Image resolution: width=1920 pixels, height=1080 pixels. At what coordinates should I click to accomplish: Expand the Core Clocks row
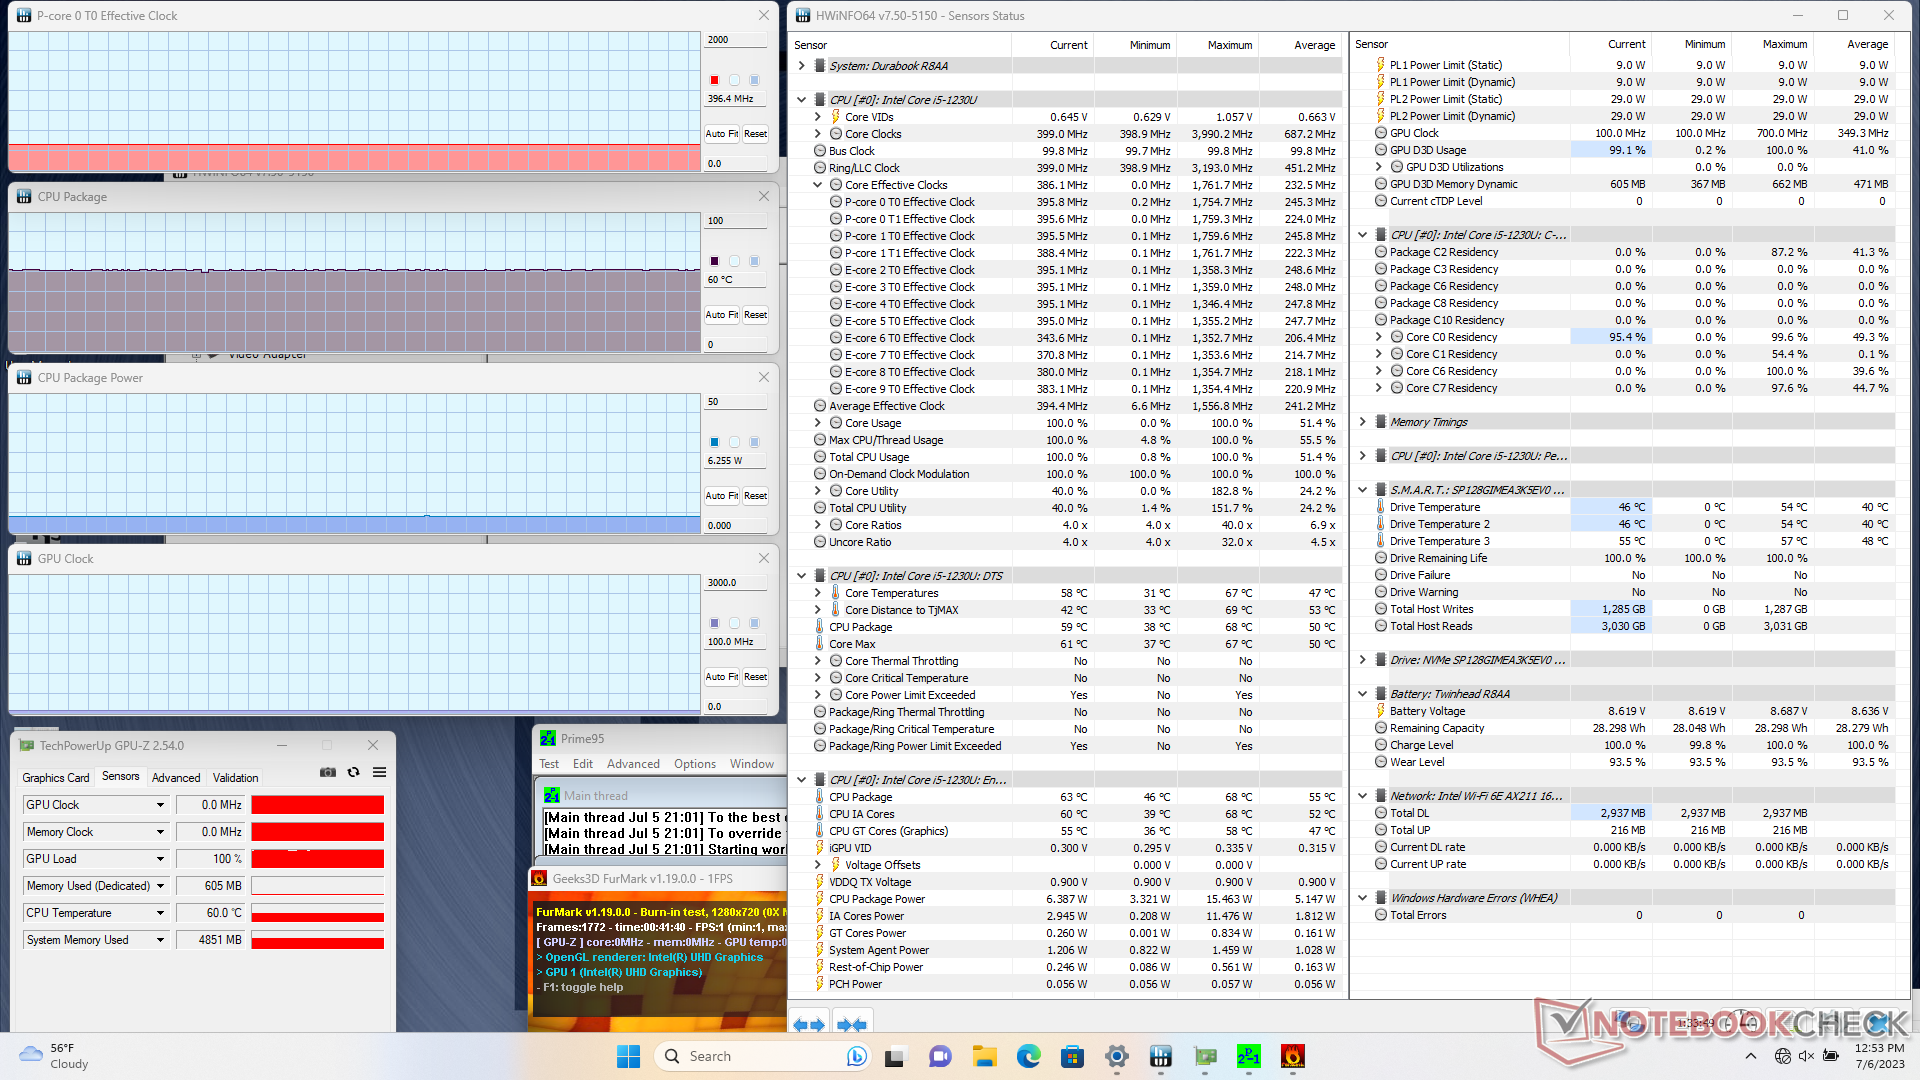[817, 134]
